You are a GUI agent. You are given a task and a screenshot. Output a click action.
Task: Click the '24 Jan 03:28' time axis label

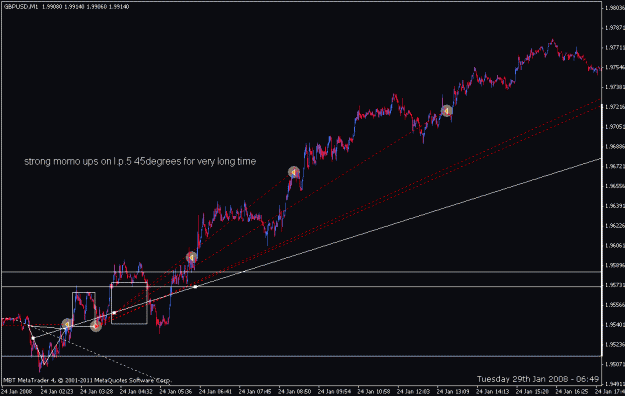[x=96, y=392]
